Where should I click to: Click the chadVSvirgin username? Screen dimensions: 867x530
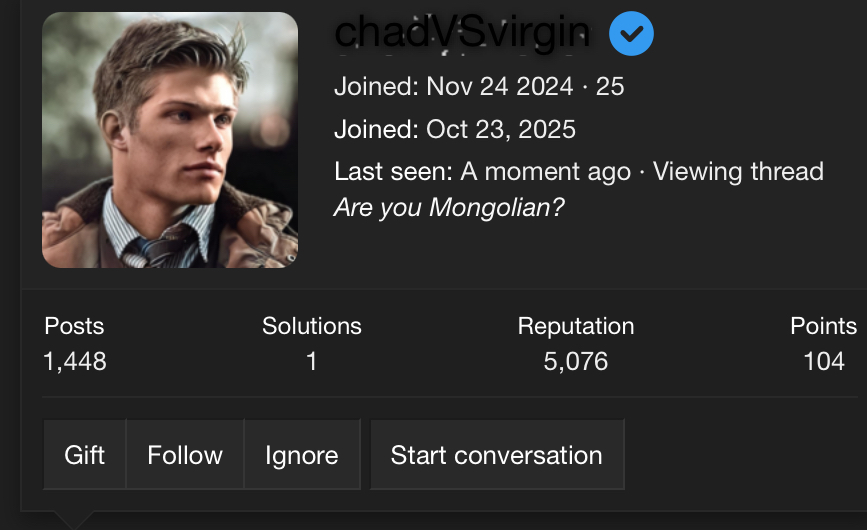pos(461,33)
